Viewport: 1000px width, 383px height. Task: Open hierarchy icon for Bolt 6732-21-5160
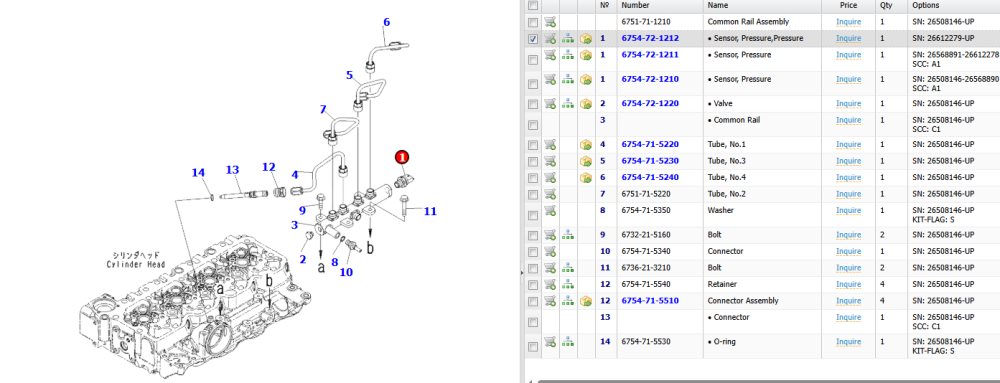(568, 235)
